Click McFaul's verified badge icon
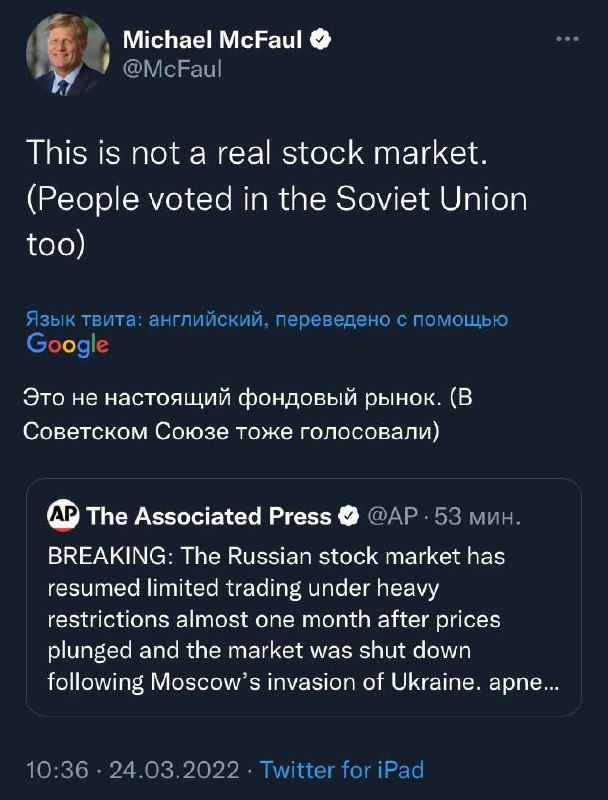This screenshot has width=608, height=800. pos(321,40)
